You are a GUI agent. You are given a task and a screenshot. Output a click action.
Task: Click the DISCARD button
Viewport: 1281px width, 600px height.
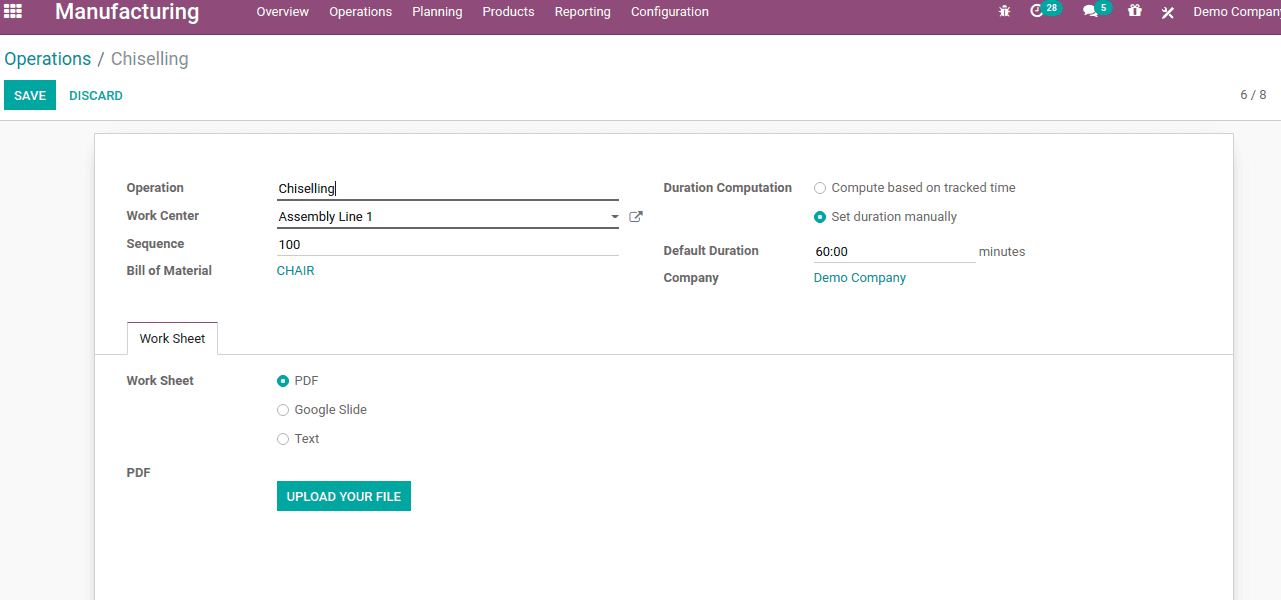96,96
